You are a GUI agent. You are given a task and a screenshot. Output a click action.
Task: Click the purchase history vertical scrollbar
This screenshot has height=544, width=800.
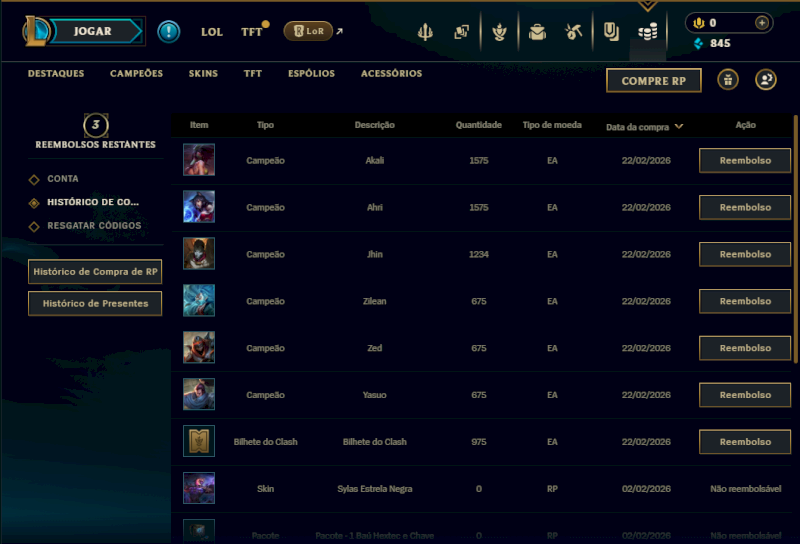[x=795, y=239]
